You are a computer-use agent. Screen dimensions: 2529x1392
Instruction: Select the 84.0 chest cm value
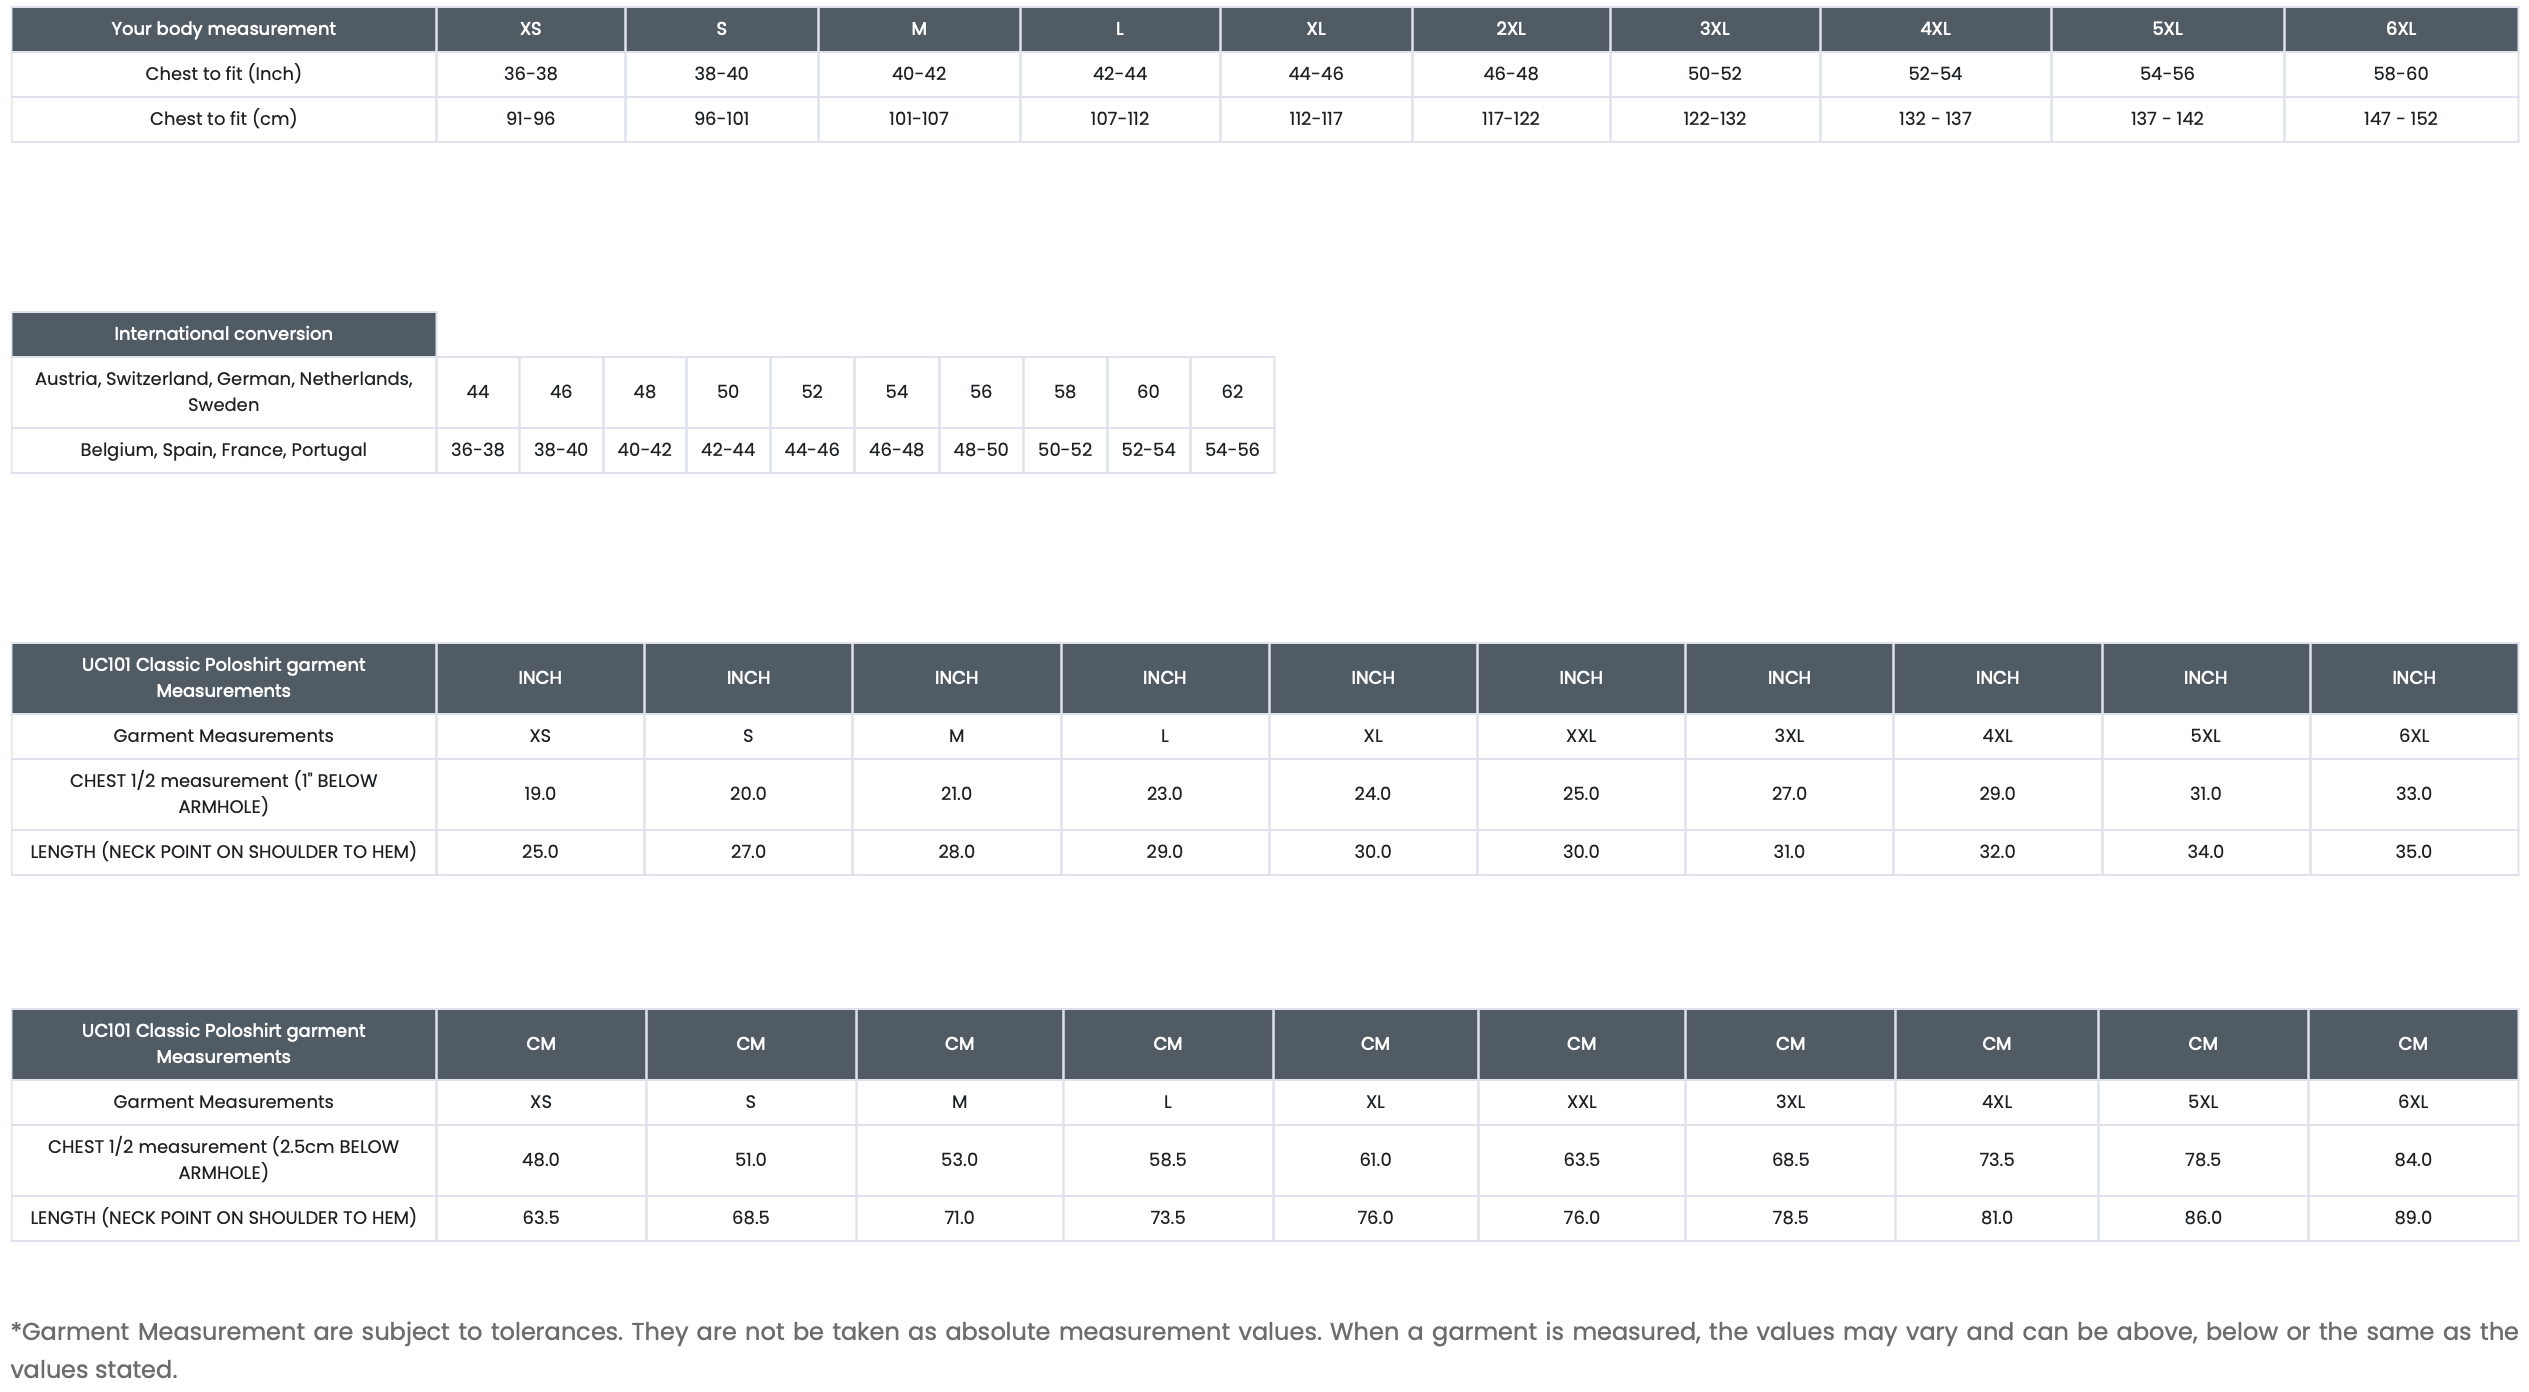click(2413, 1160)
